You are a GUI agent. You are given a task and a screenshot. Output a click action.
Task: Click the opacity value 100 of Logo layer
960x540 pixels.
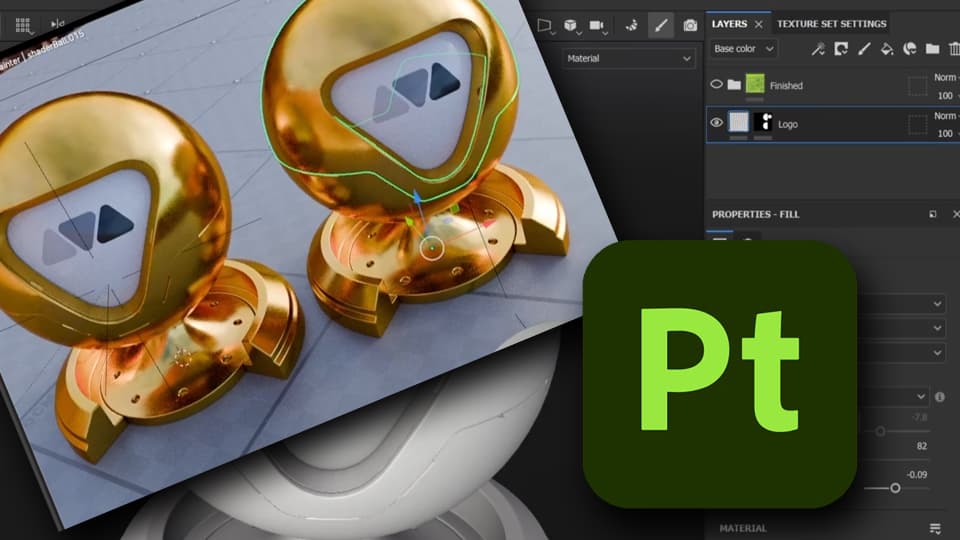coord(945,133)
